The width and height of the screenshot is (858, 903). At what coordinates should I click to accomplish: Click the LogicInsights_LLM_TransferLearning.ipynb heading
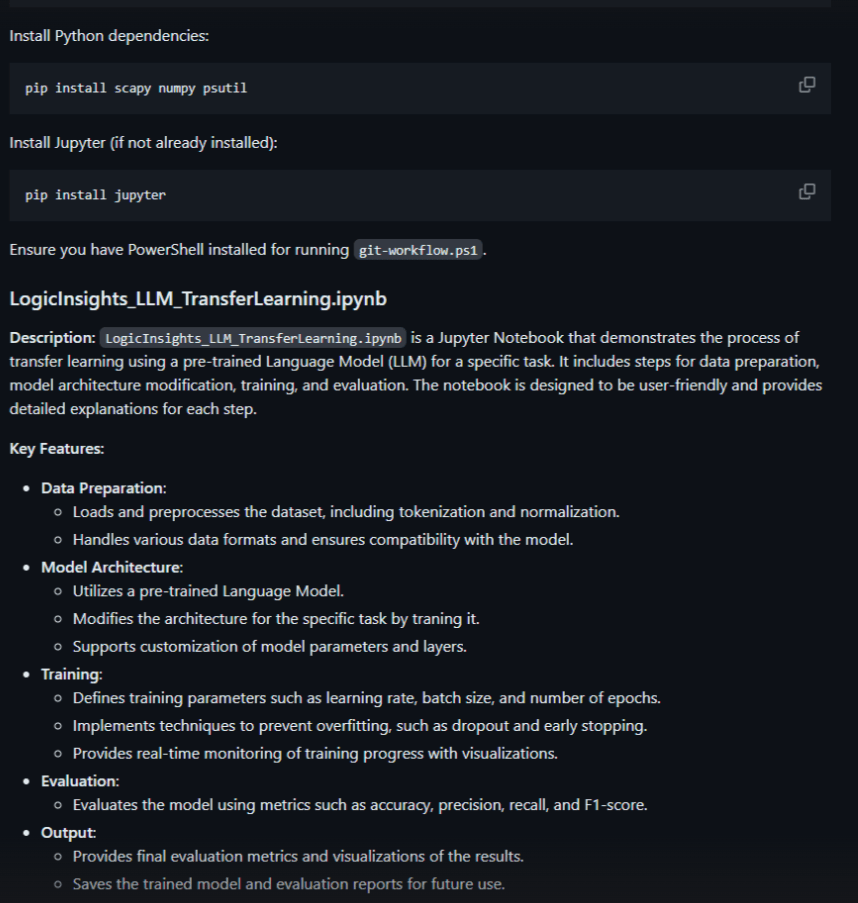coord(198,299)
